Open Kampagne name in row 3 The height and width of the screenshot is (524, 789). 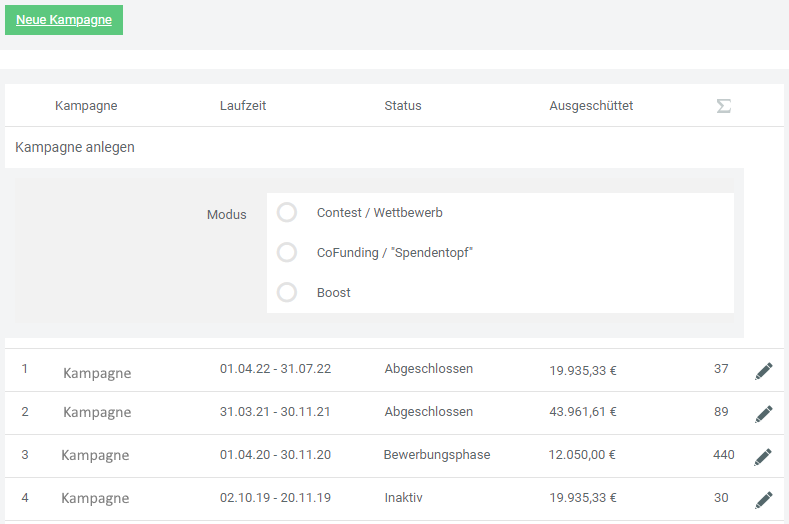click(95, 455)
